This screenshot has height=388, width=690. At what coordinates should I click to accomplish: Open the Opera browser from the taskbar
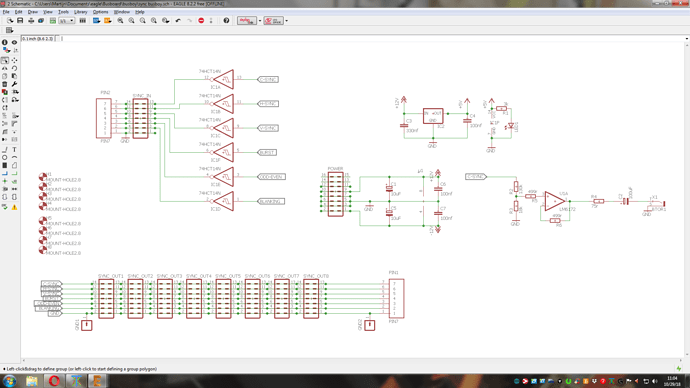click(54, 381)
